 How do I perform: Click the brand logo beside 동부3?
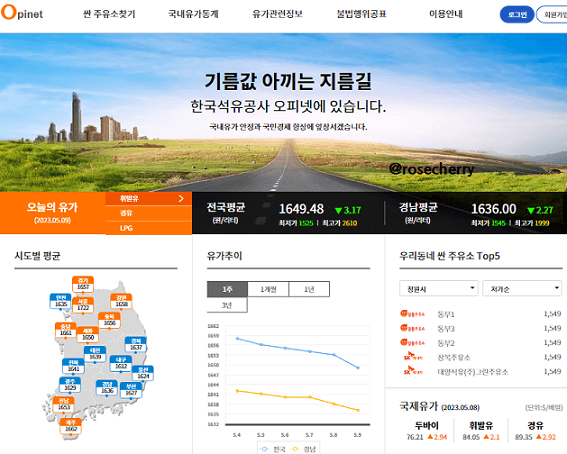tap(413, 328)
